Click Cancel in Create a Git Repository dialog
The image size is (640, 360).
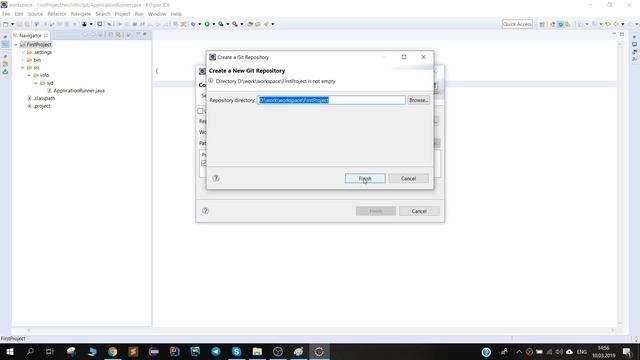408,178
